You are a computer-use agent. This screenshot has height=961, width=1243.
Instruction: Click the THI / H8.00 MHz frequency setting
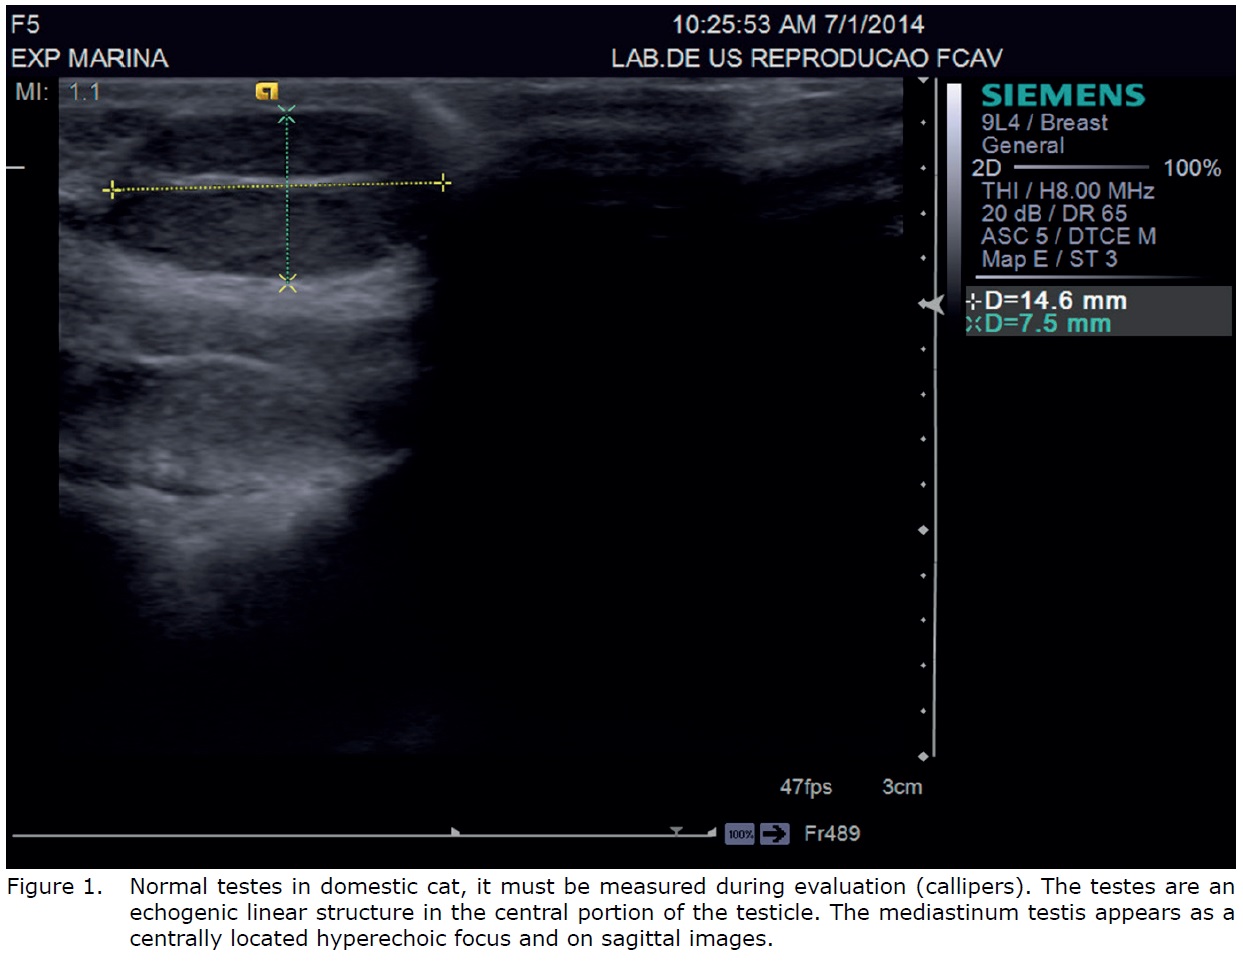tap(1067, 191)
